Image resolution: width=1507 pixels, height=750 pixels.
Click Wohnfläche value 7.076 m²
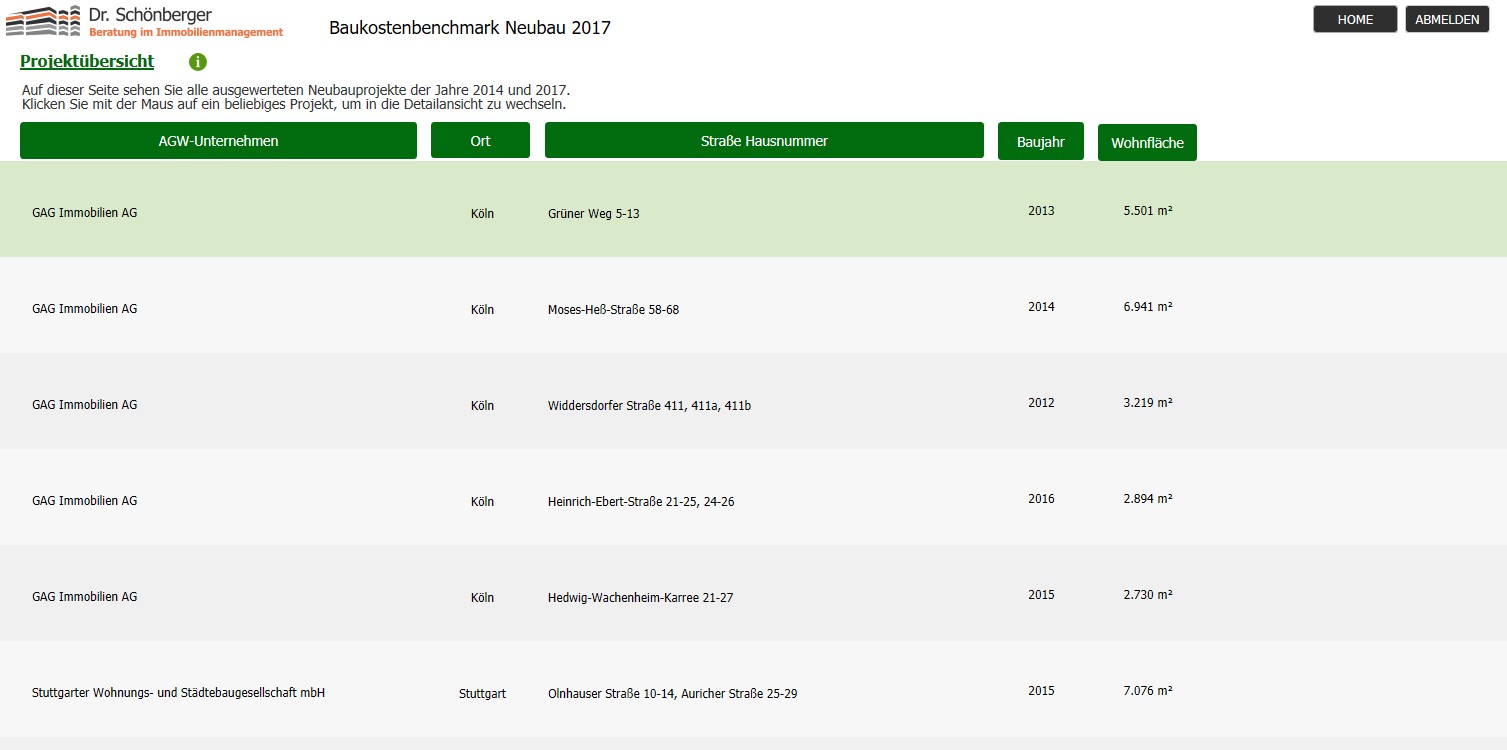[x=1148, y=691]
